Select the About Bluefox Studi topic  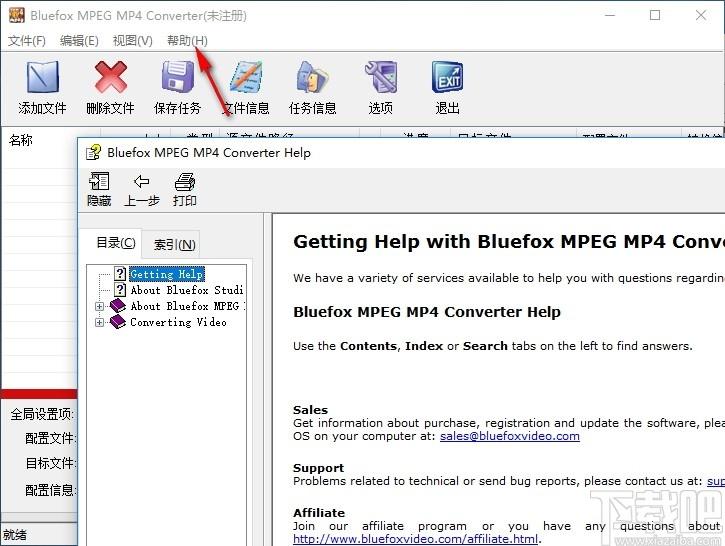(187, 290)
